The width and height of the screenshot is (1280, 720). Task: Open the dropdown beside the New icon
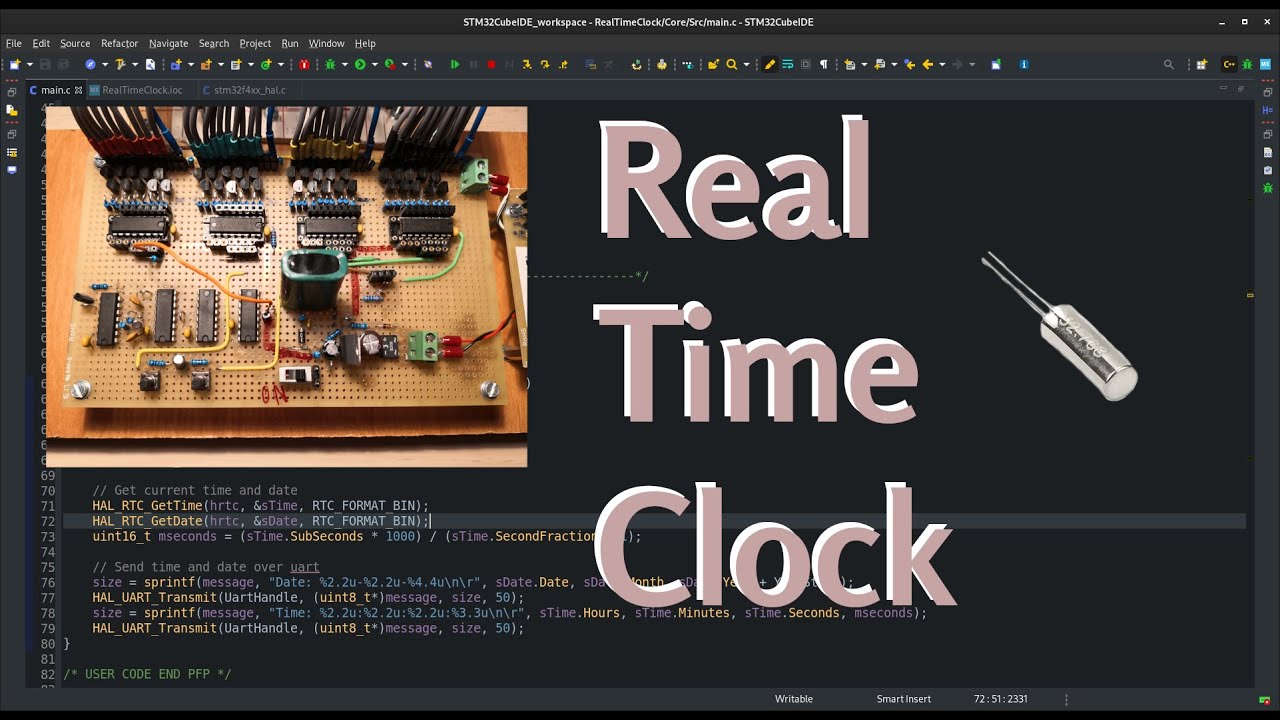click(30, 64)
